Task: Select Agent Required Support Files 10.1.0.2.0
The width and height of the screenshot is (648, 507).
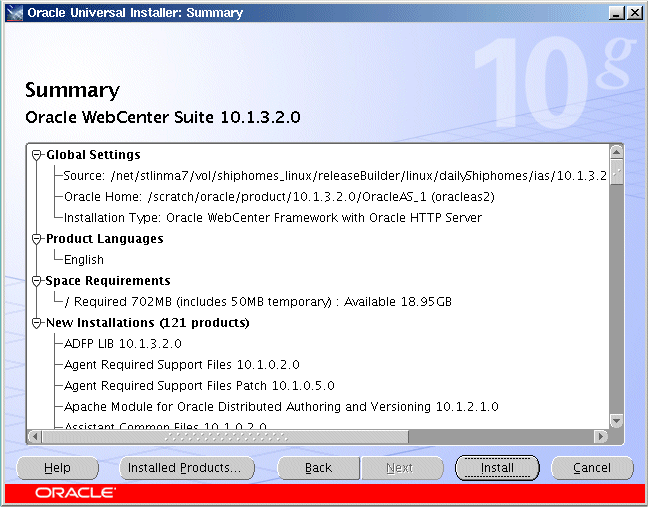Action: tap(182, 365)
